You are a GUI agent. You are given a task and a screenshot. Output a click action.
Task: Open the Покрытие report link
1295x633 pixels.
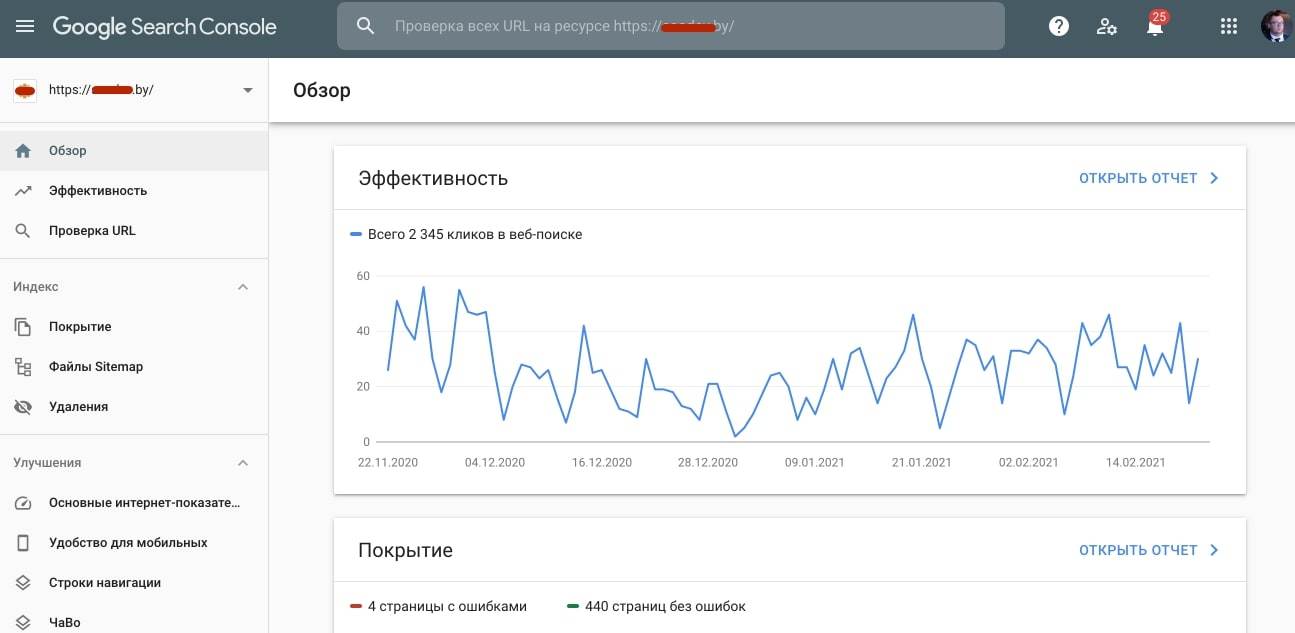1148,550
